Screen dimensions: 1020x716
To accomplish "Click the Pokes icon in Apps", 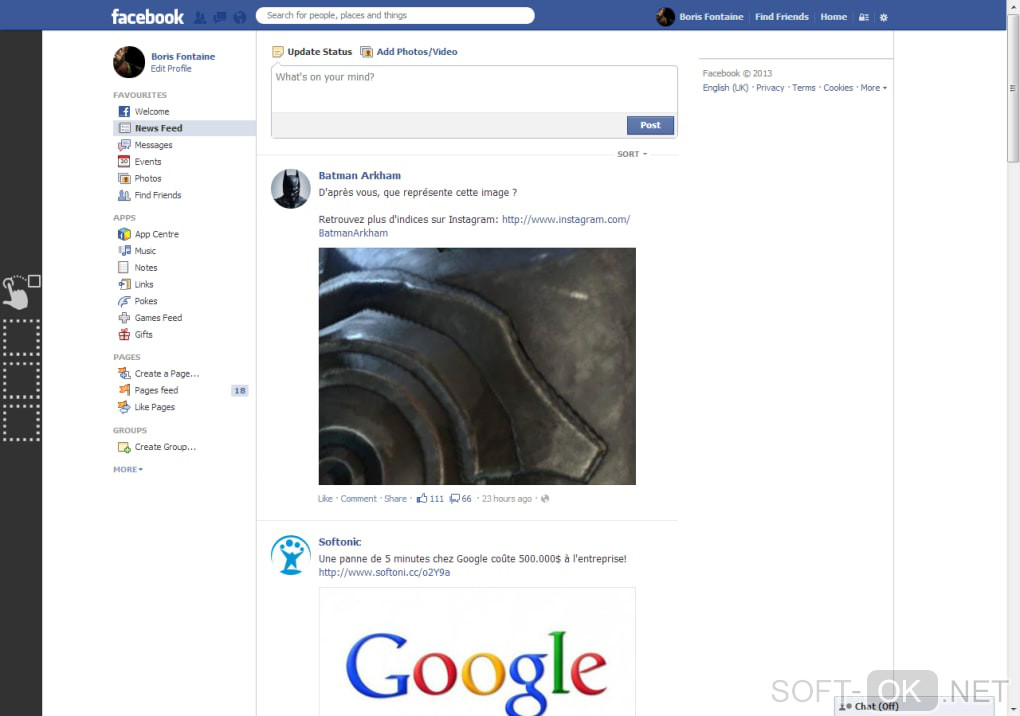I will [x=124, y=301].
